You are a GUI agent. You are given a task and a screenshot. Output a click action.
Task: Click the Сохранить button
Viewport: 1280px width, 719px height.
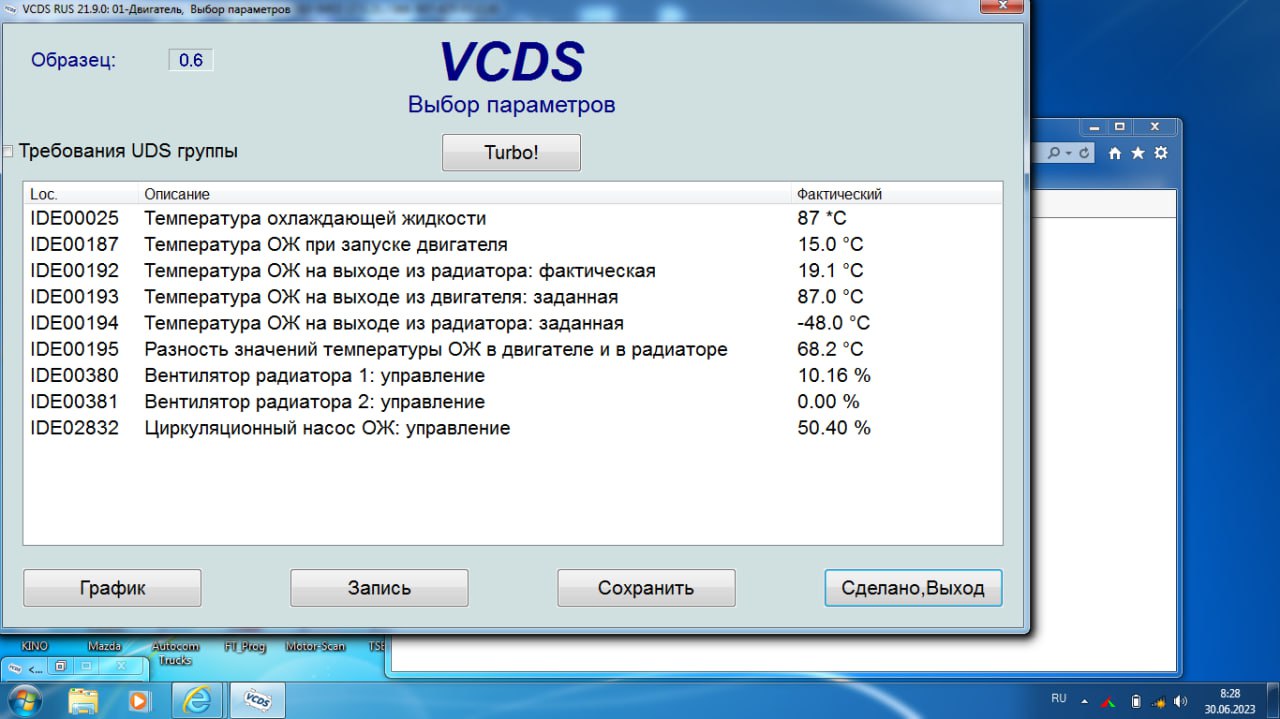[x=646, y=588]
